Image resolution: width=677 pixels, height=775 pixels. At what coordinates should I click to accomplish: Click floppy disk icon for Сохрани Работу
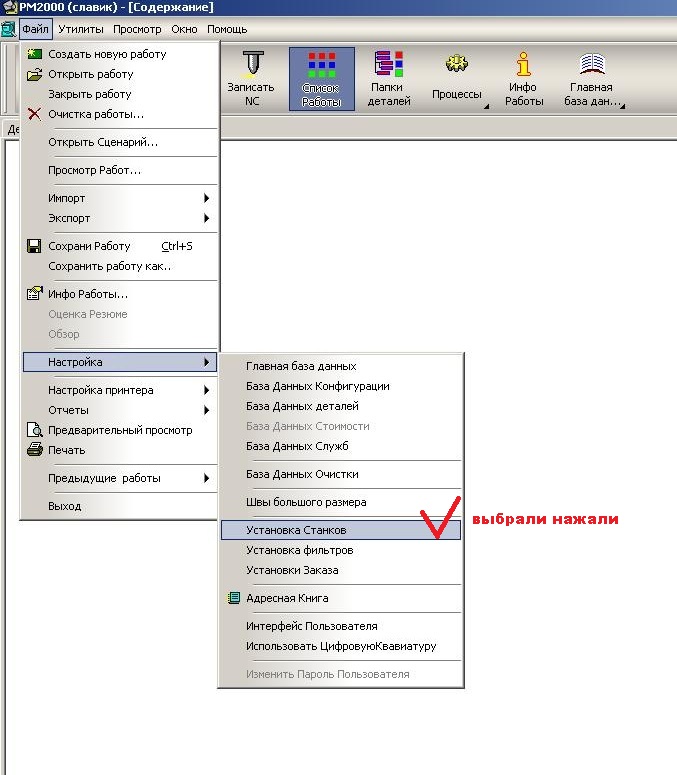tap(34, 246)
